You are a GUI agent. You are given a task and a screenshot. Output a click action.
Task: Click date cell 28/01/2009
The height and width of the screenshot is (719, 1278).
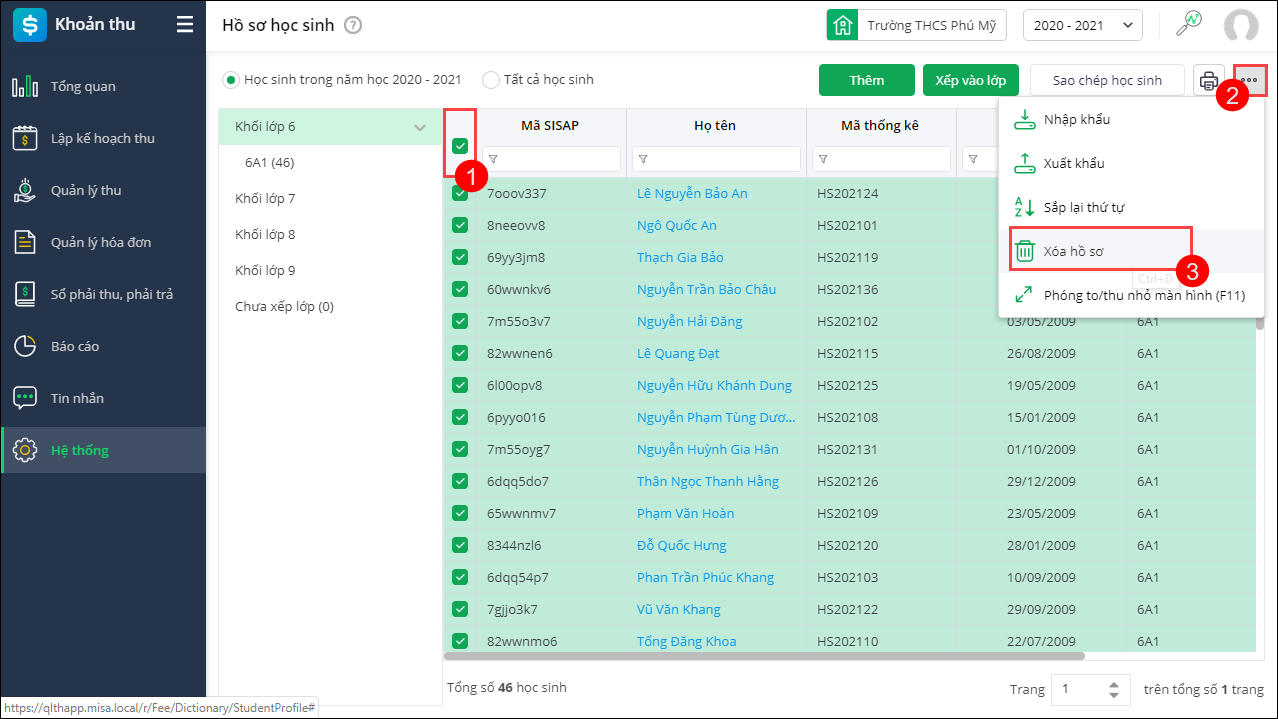tap(1040, 545)
